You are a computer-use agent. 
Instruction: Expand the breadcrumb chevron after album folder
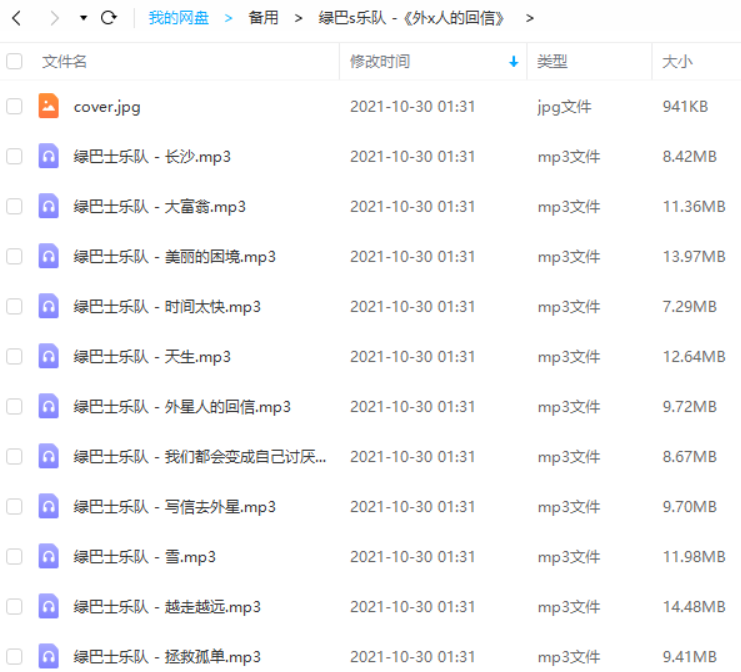pyautogui.click(x=529, y=18)
